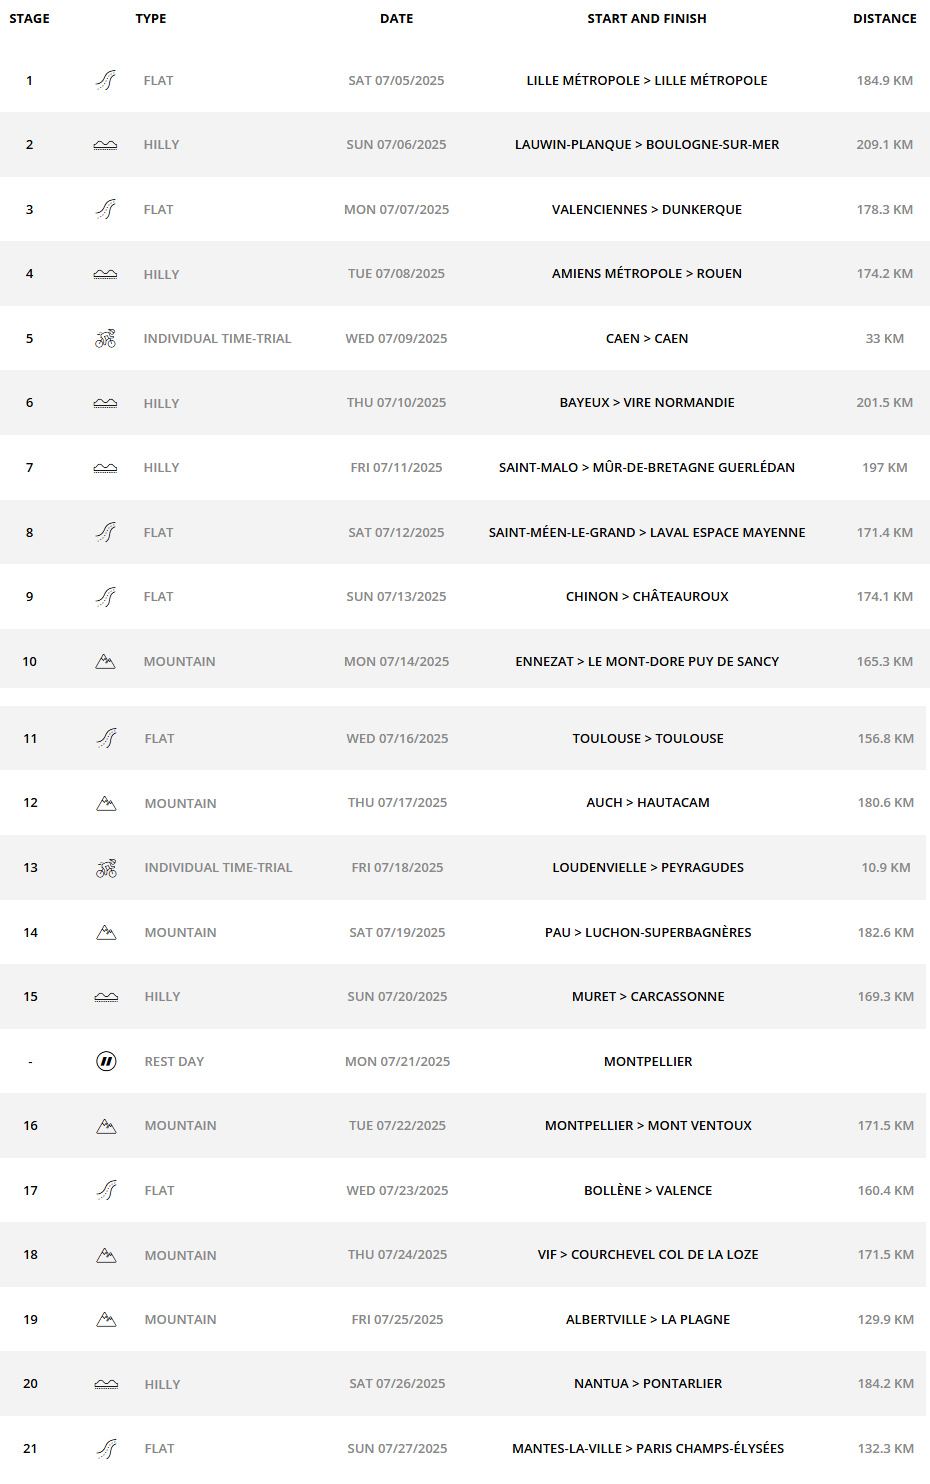Select Montpellier > Mont Ventoux stage

click(x=648, y=1125)
